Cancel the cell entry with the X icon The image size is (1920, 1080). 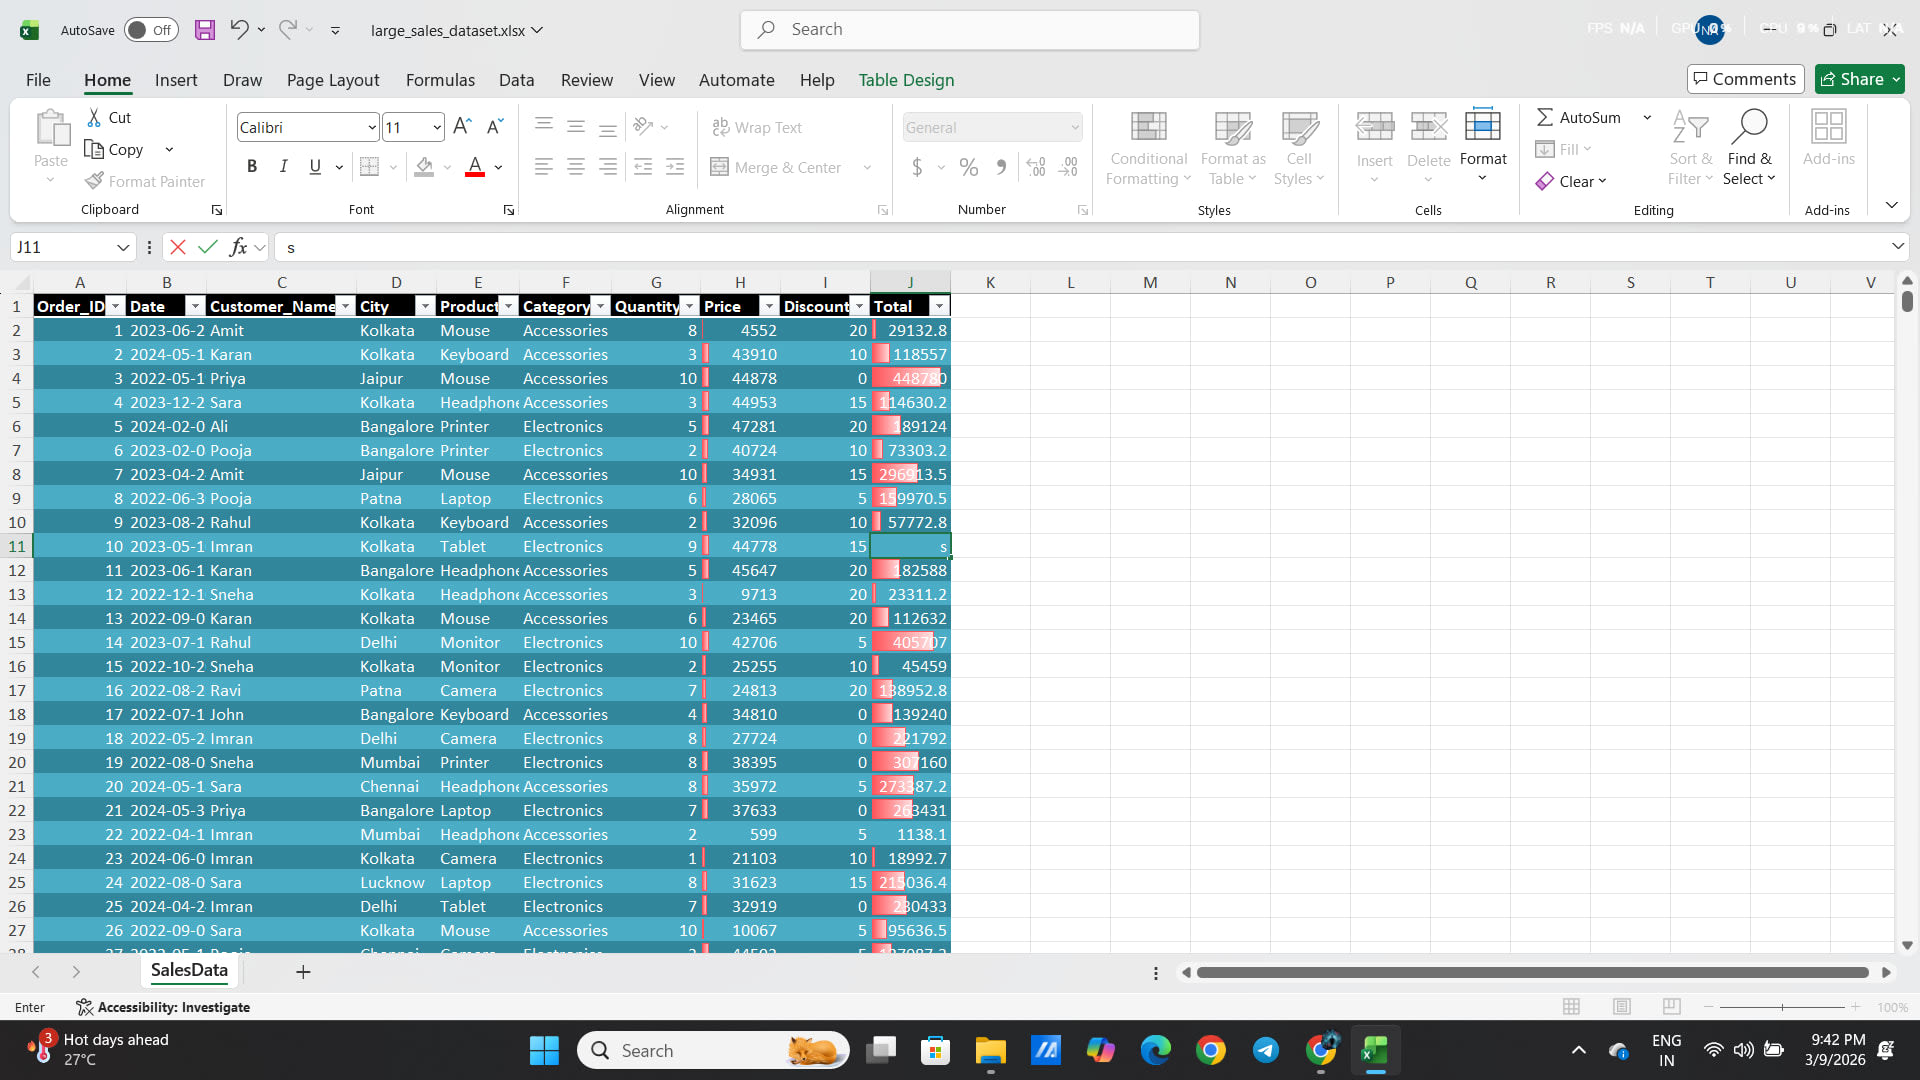(x=178, y=247)
